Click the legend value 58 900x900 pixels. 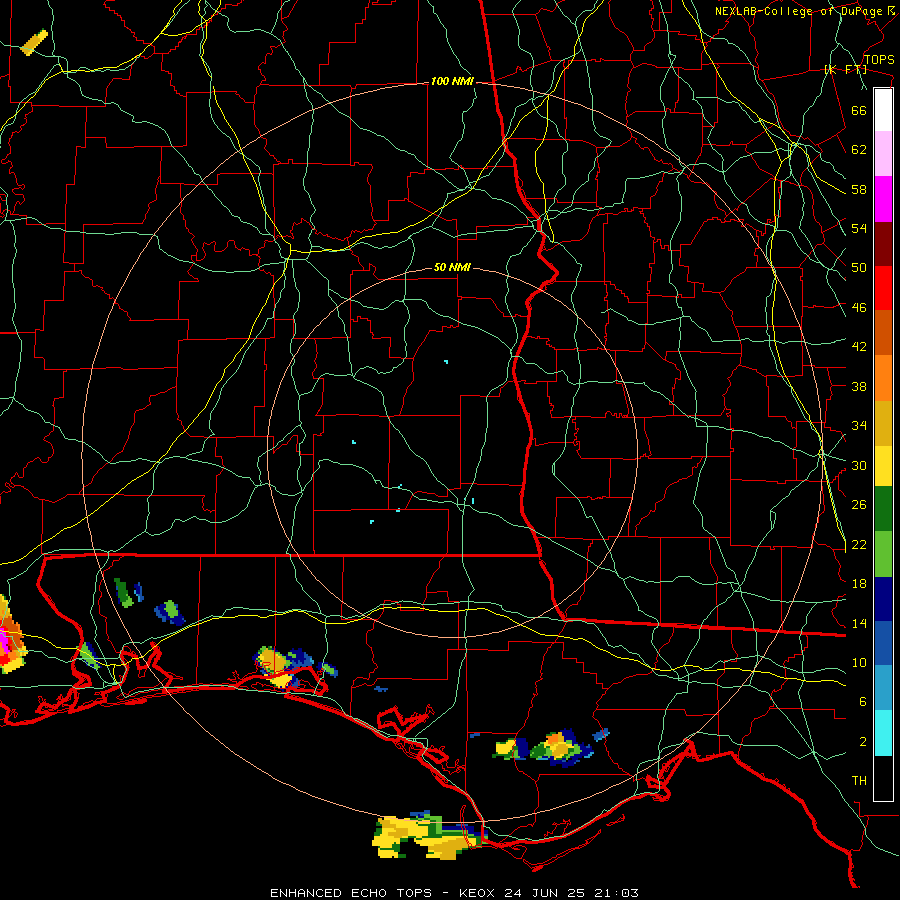click(x=859, y=189)
